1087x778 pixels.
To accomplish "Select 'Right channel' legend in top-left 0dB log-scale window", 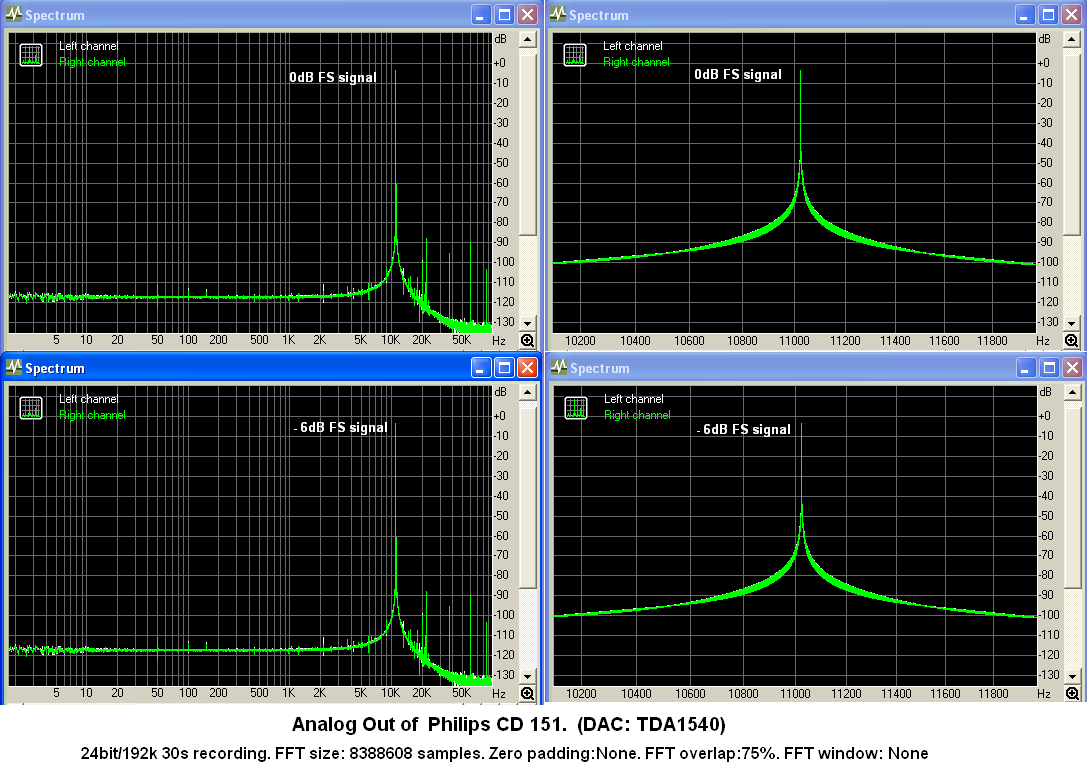I will 92,62.
